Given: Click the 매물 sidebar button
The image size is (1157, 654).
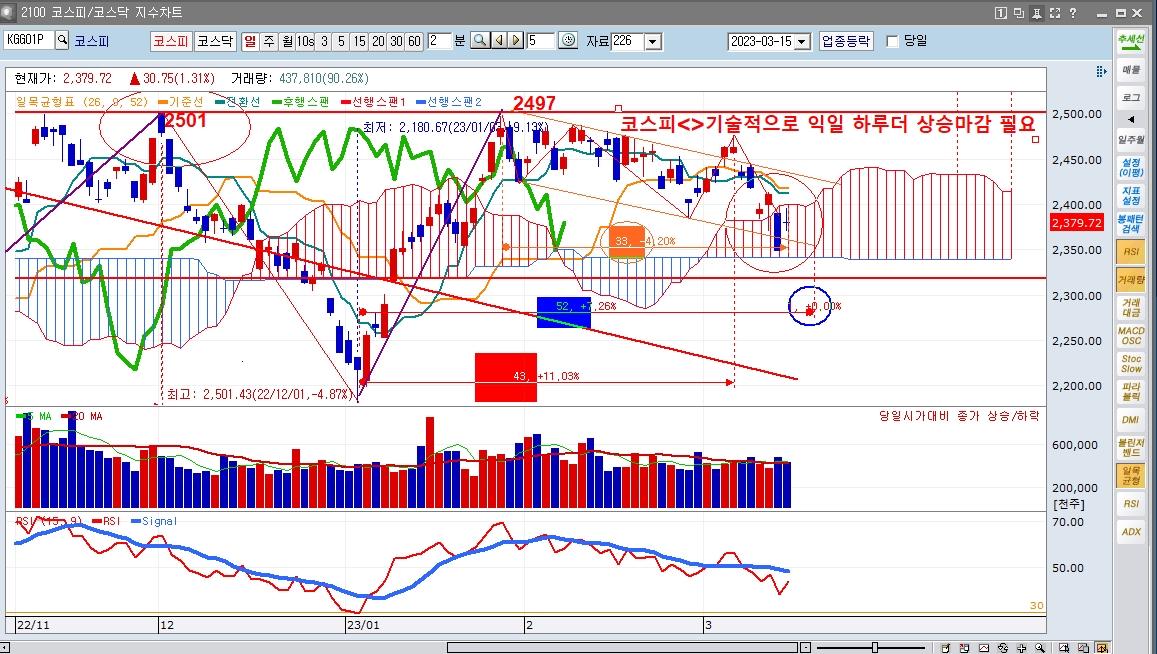Looking at the screenshot, I should pos(1130,70).
